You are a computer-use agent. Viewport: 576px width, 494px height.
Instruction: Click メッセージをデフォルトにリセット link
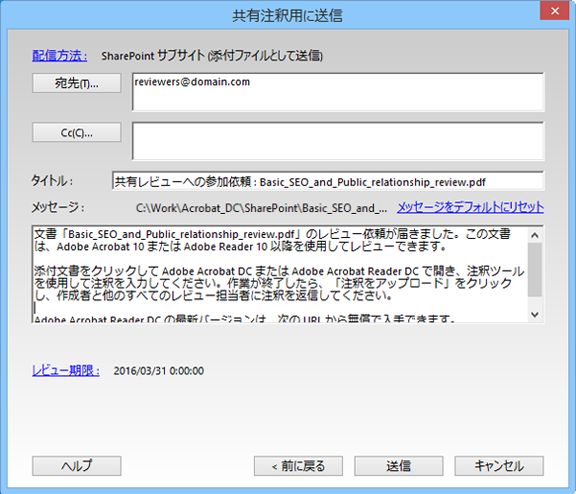[470, 208]
